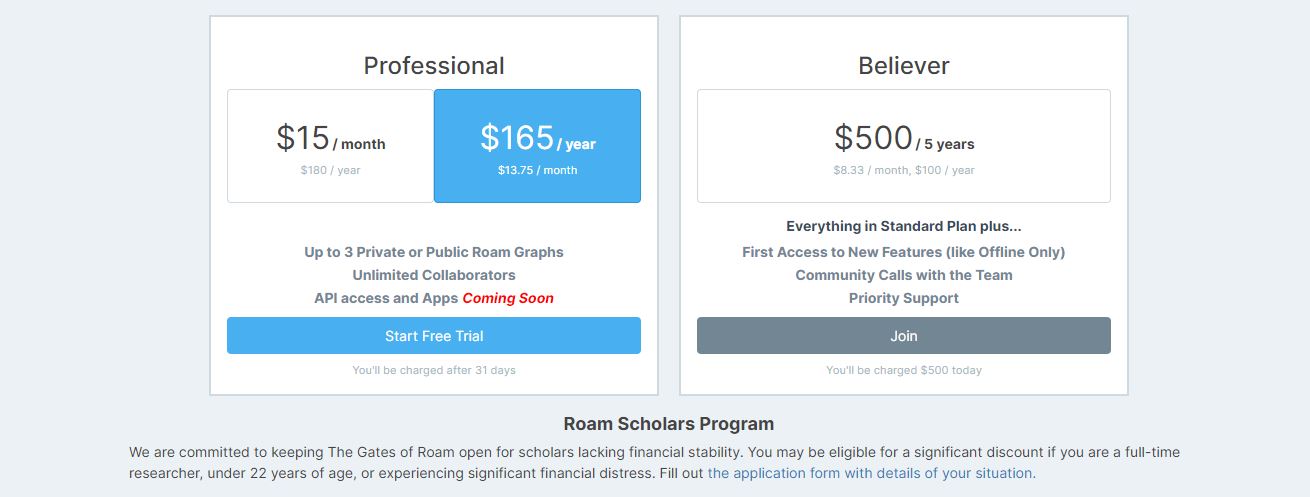Click "First Access to New Features" line
The width and height of the screenshot is (1310, 497).
coord(903,252)
